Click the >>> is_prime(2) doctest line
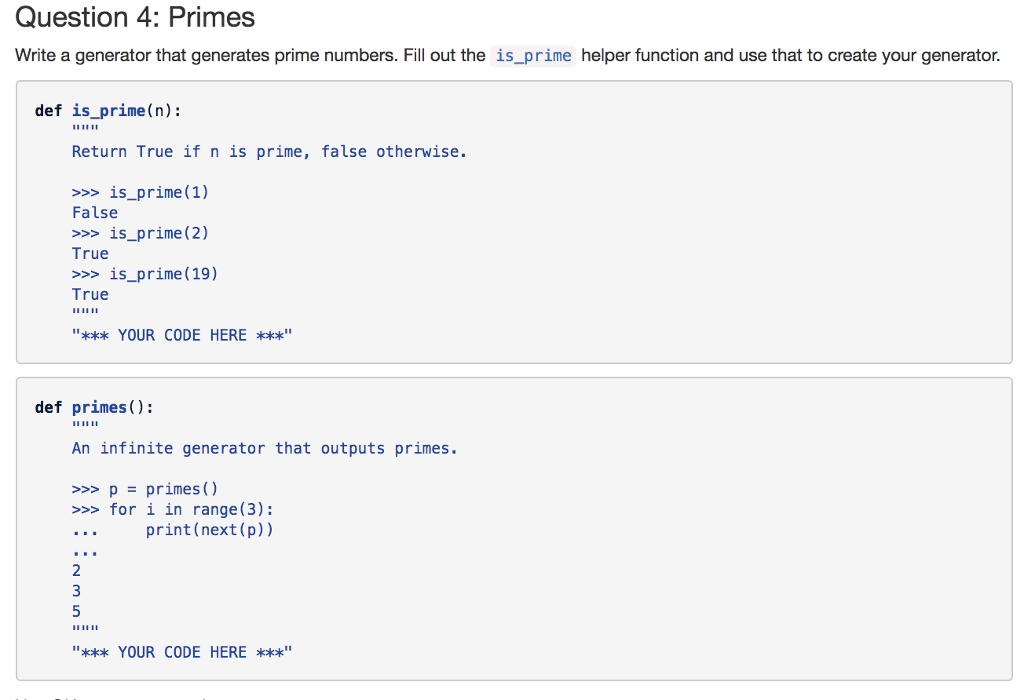The width and height of the screenshot is (1024, 700). 140,233
